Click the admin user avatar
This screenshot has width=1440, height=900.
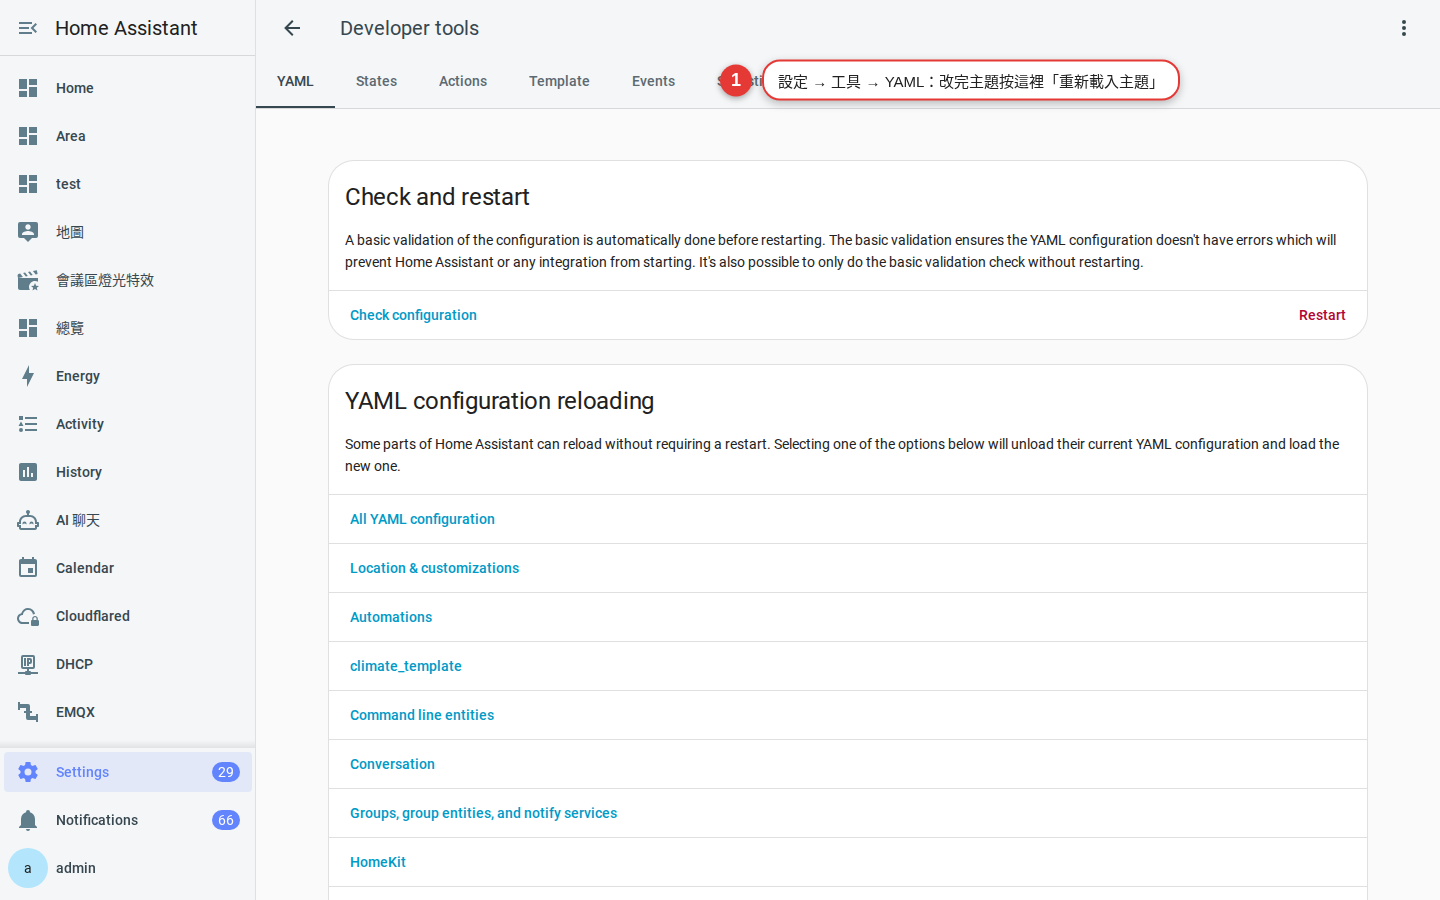pos(28,868)
